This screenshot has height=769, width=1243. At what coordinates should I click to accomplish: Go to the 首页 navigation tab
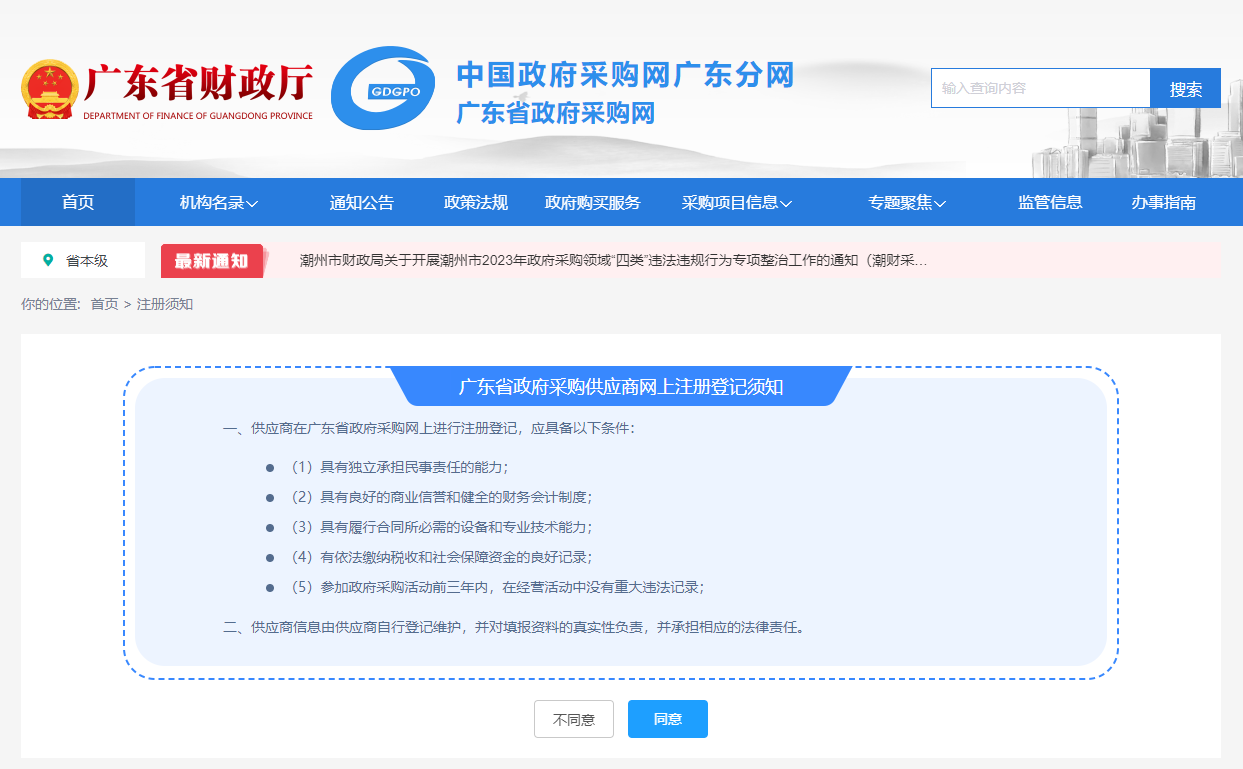coord(78,203)
